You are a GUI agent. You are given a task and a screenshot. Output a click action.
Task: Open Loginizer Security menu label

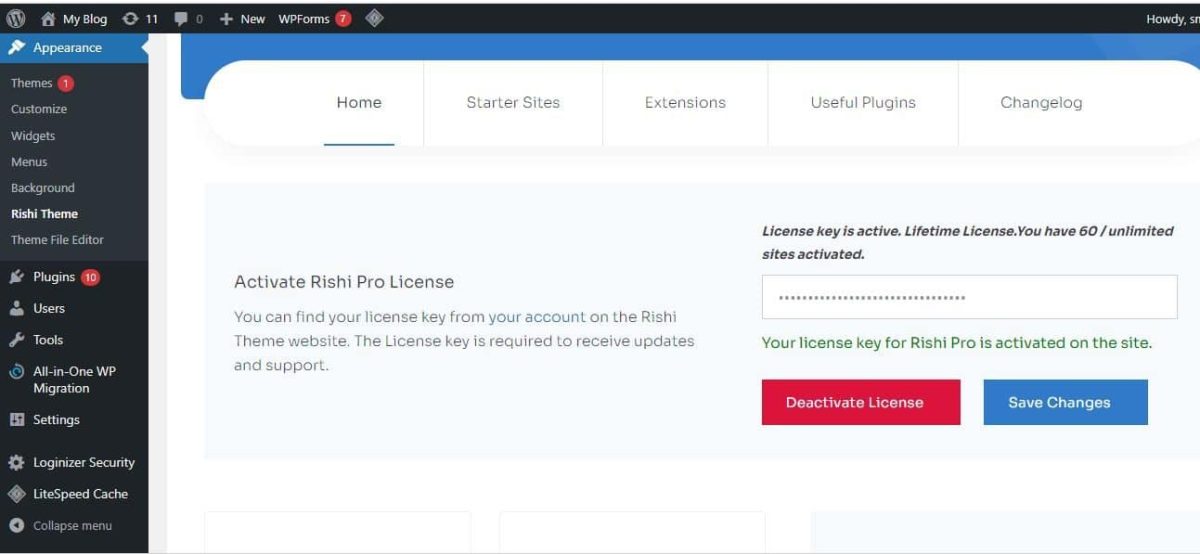pos(84,463)
